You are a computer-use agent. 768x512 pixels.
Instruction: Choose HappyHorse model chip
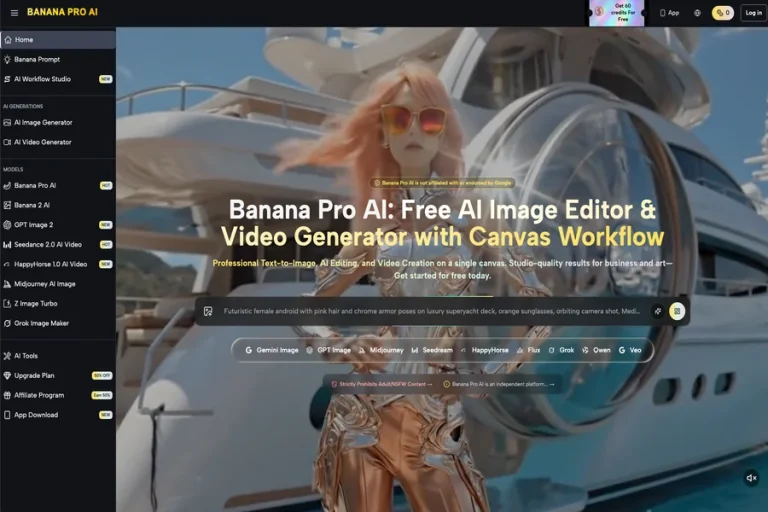point(484,350)
